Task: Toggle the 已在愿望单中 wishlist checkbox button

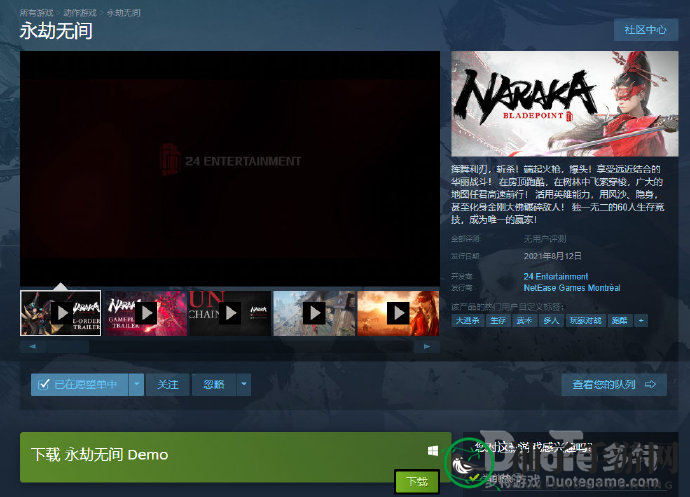Action: tap(80, 384)
